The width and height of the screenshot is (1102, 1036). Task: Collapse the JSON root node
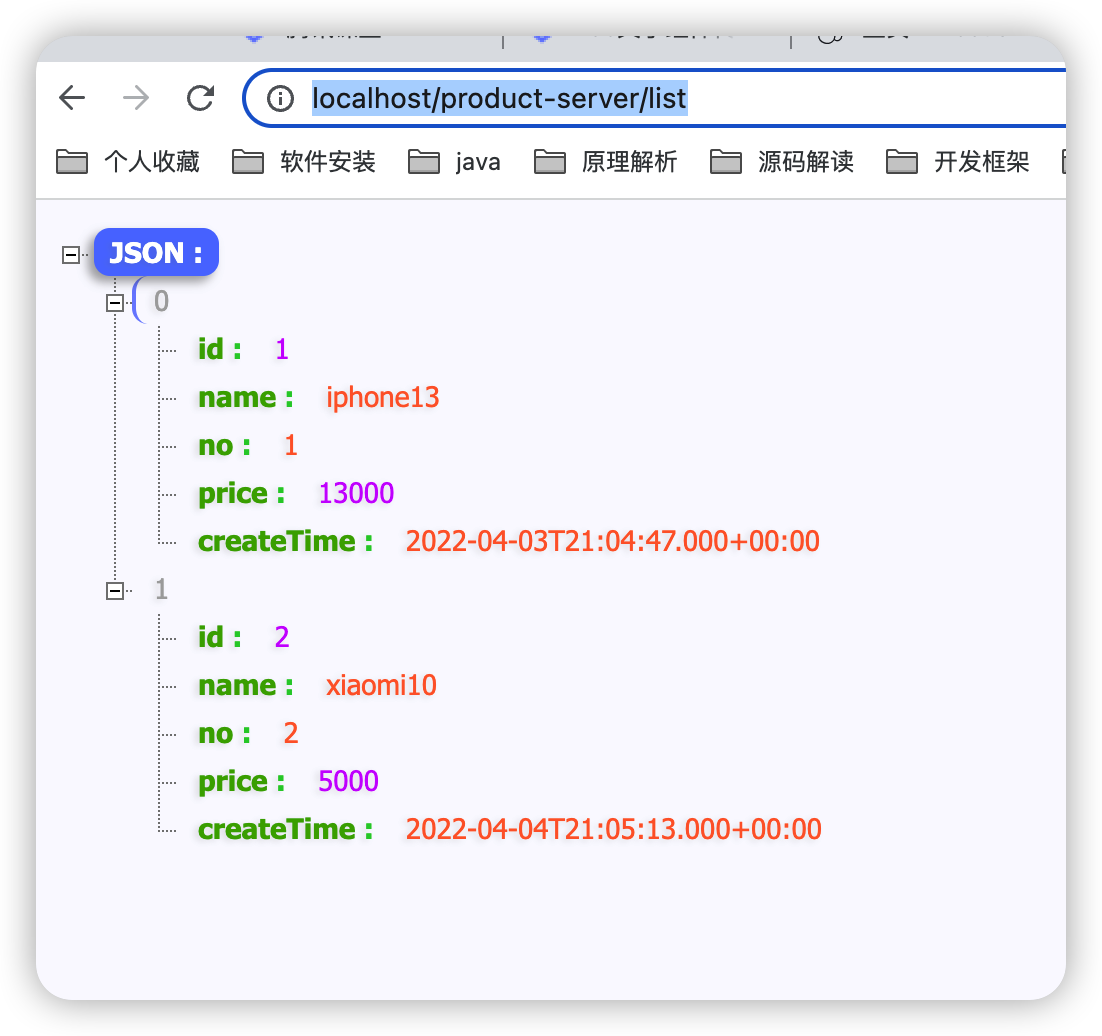click(x=70, y=254)
